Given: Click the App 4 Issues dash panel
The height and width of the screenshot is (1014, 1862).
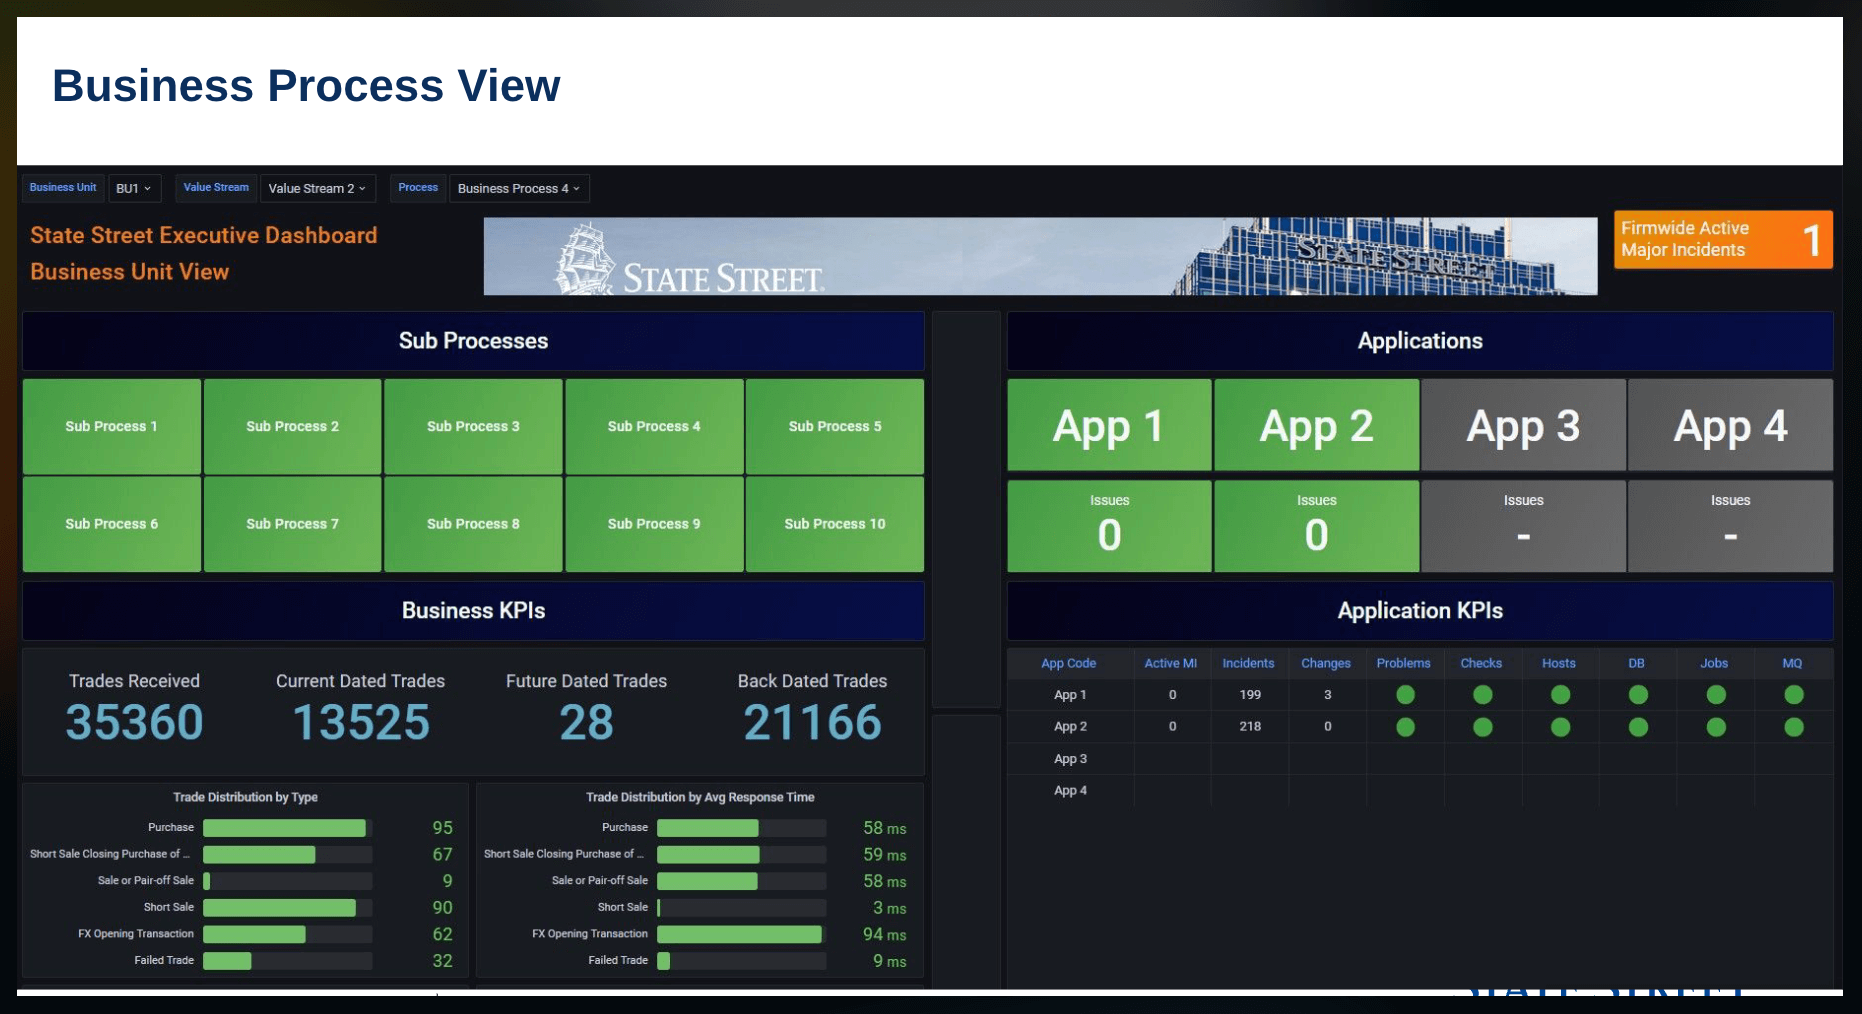Looking at the screenshot, I should [x=1730, y=526].
